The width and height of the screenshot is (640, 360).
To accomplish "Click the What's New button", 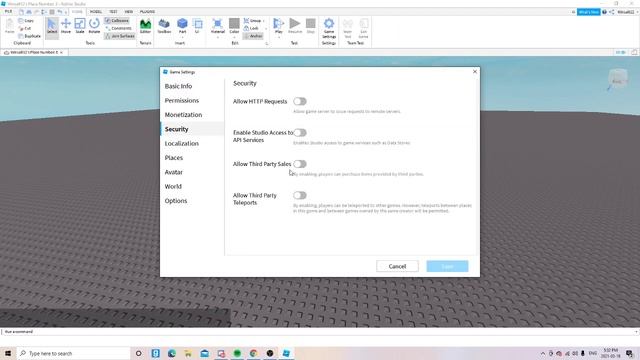I will click(588, 12).
